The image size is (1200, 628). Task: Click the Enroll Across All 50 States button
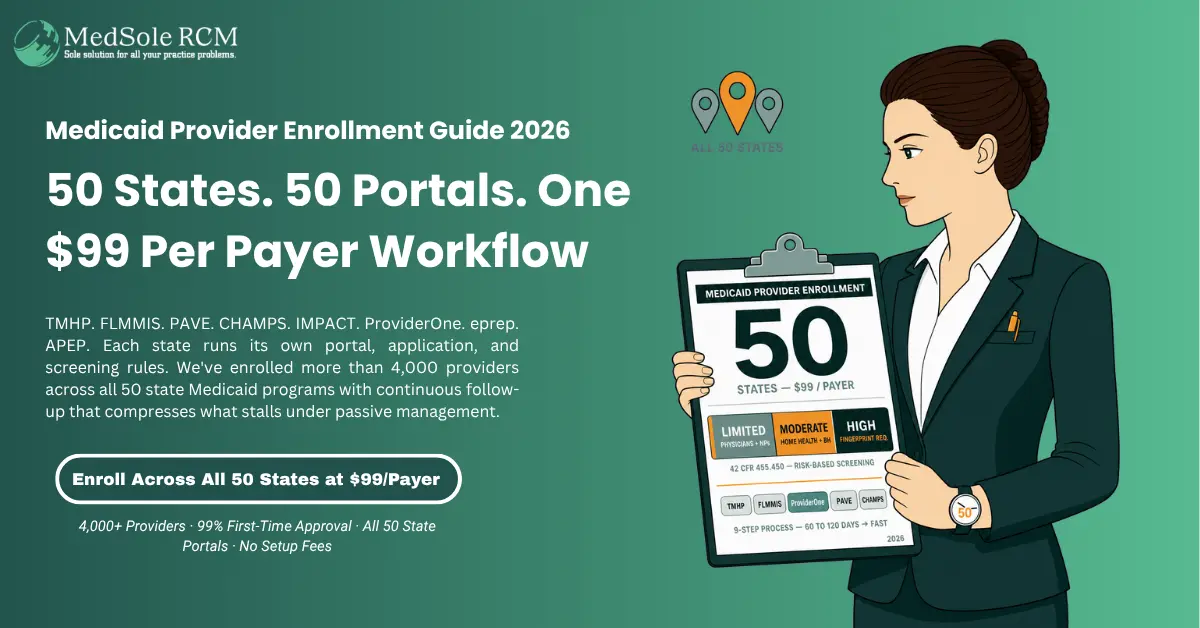click(x=258, y=480)
